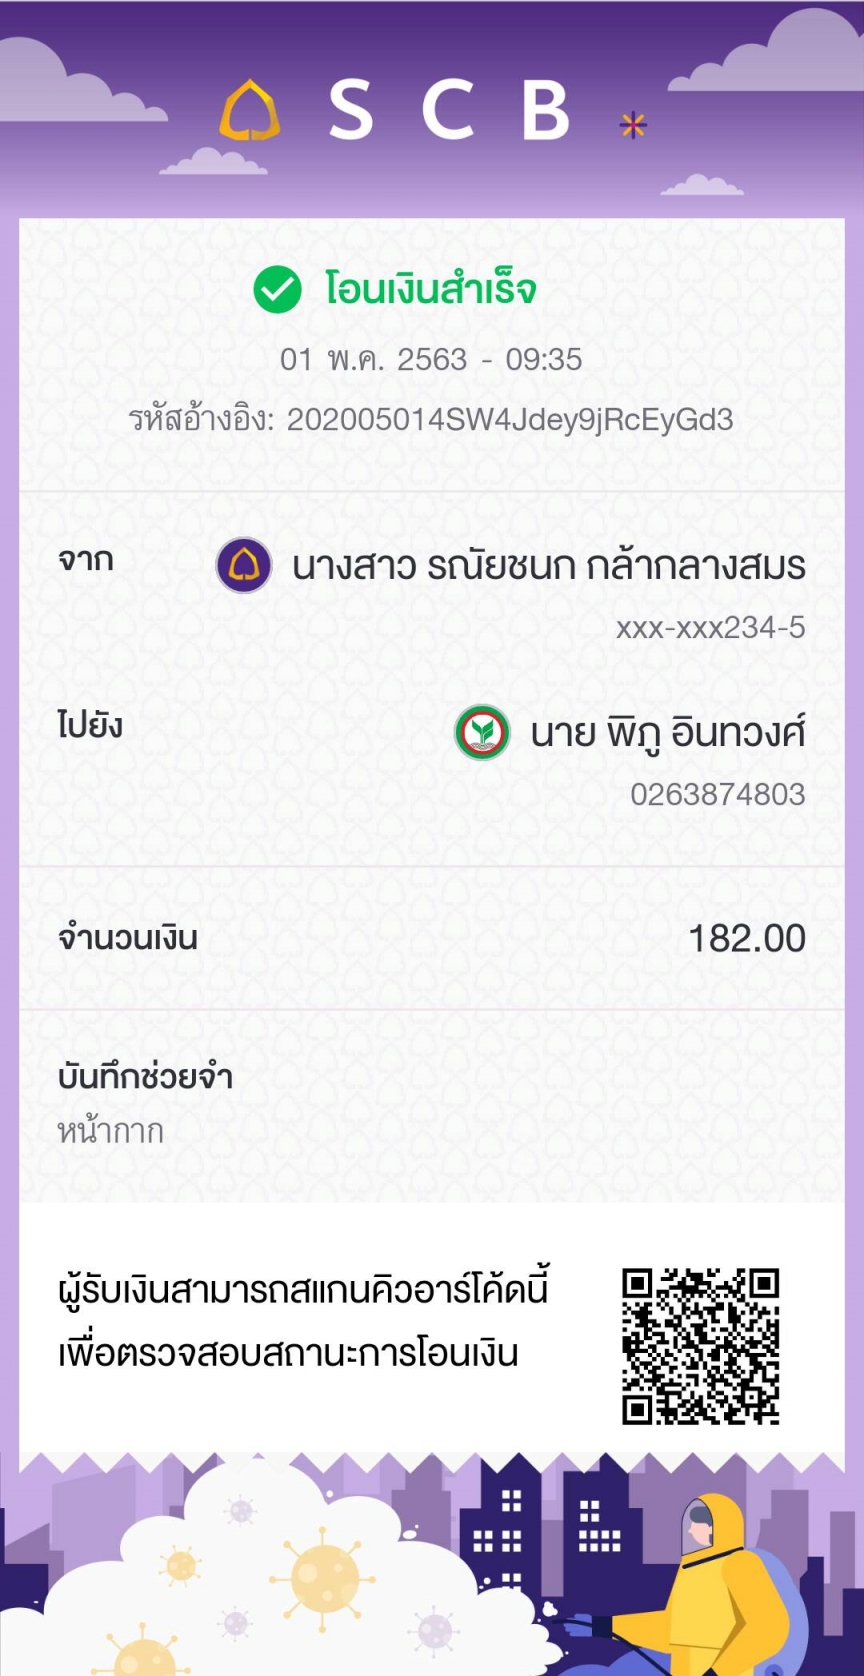
Task: Click the purple SCB sender bank icon
Action: [244, 565]
